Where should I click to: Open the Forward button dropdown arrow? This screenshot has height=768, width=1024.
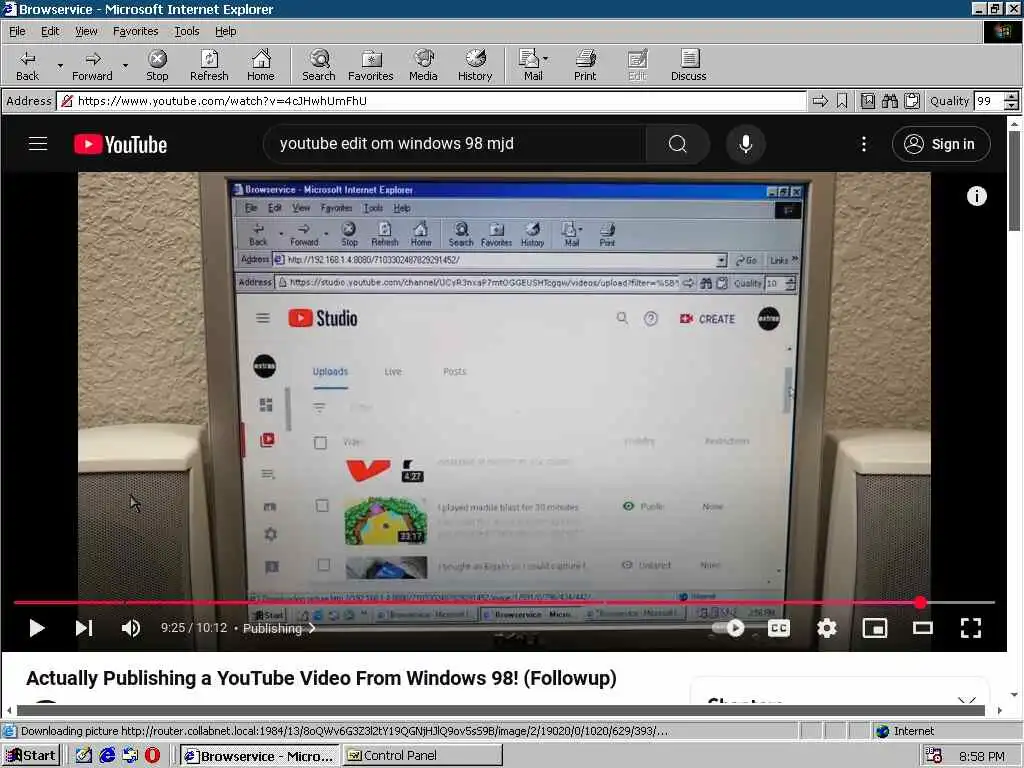point(125,66)
